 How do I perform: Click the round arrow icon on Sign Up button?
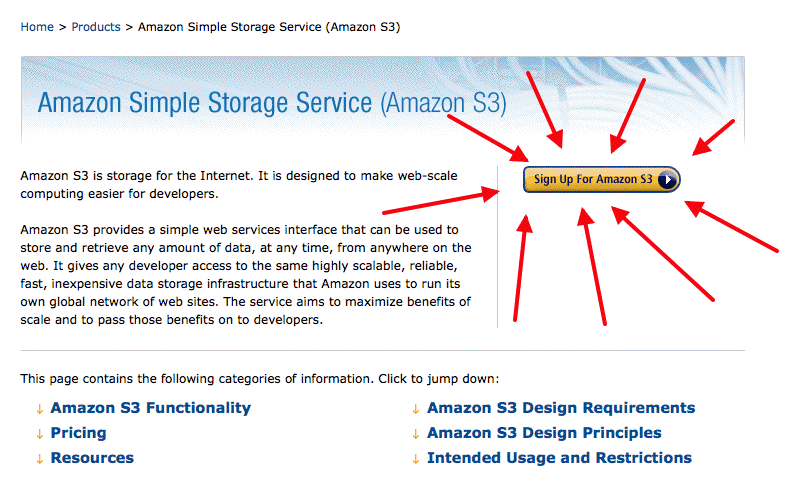point(668,180)
